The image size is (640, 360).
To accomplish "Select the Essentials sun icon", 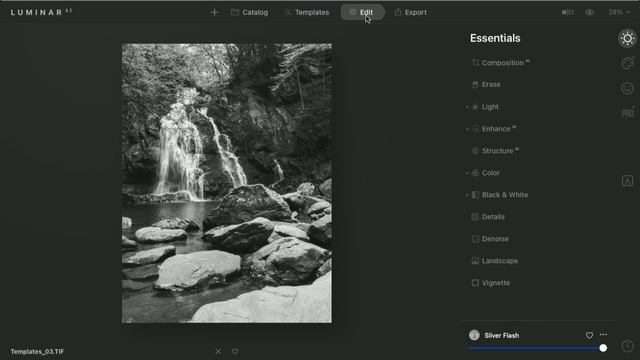I will tap(627, 39).
